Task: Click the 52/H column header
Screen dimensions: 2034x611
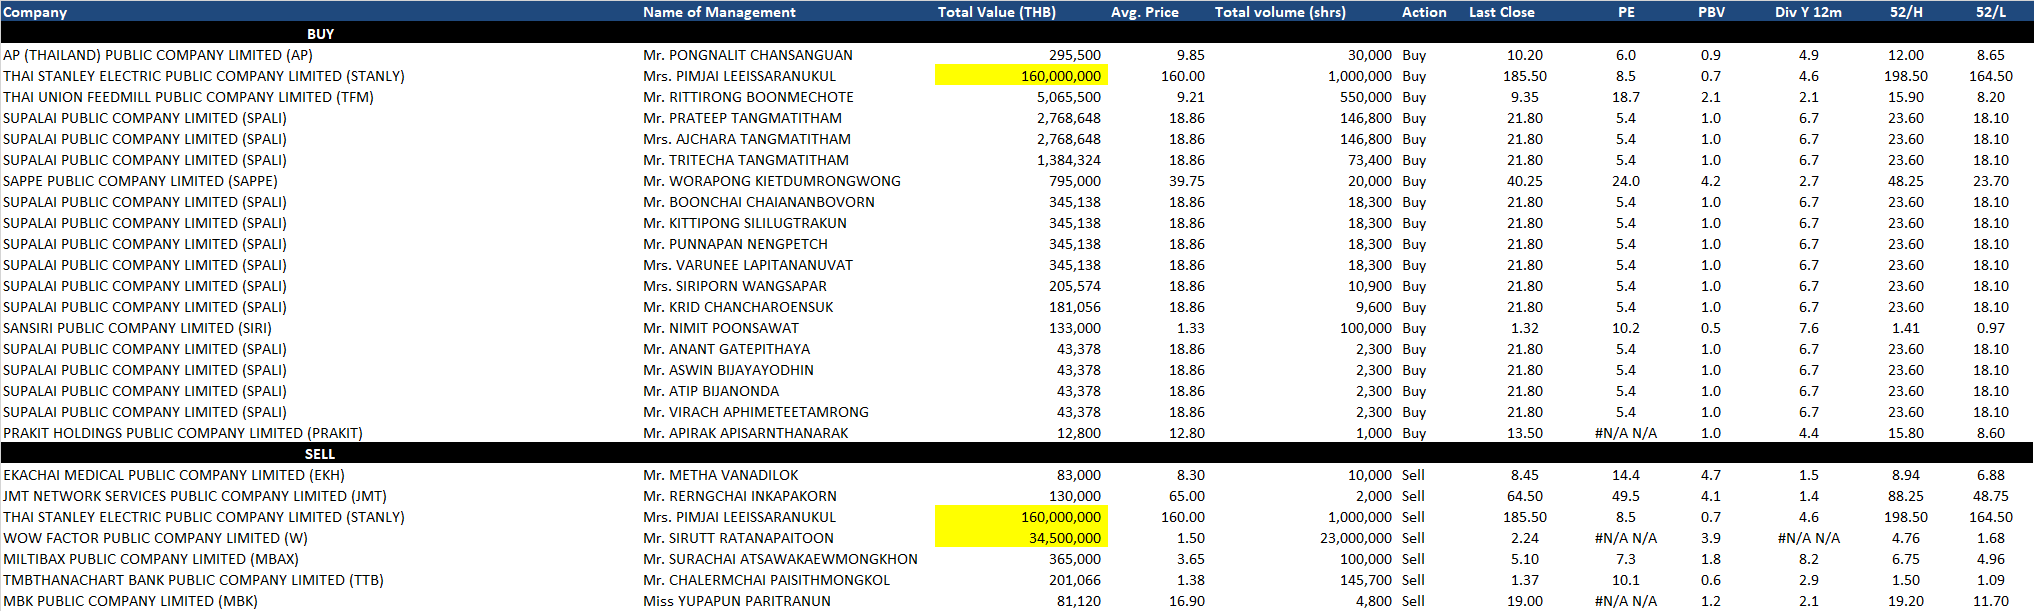Action: [1905, 12]
